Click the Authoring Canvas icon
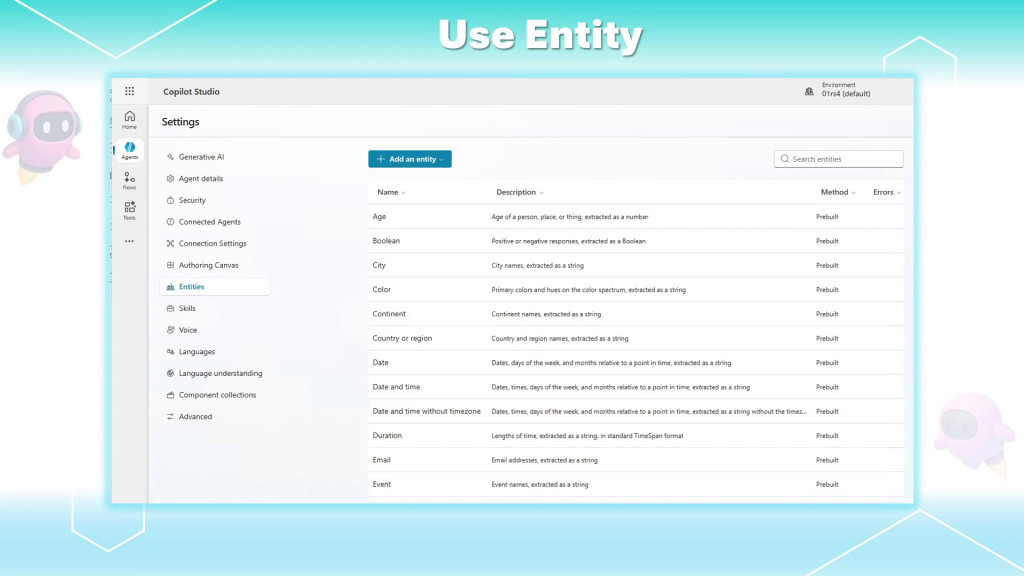This screenshot has height=576, width=1024. point(170,265)
